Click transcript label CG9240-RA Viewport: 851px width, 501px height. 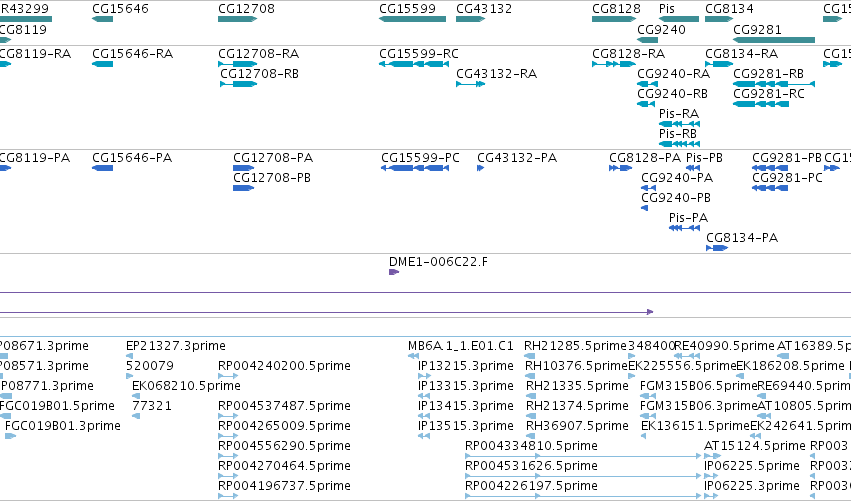tap(674, 73)
